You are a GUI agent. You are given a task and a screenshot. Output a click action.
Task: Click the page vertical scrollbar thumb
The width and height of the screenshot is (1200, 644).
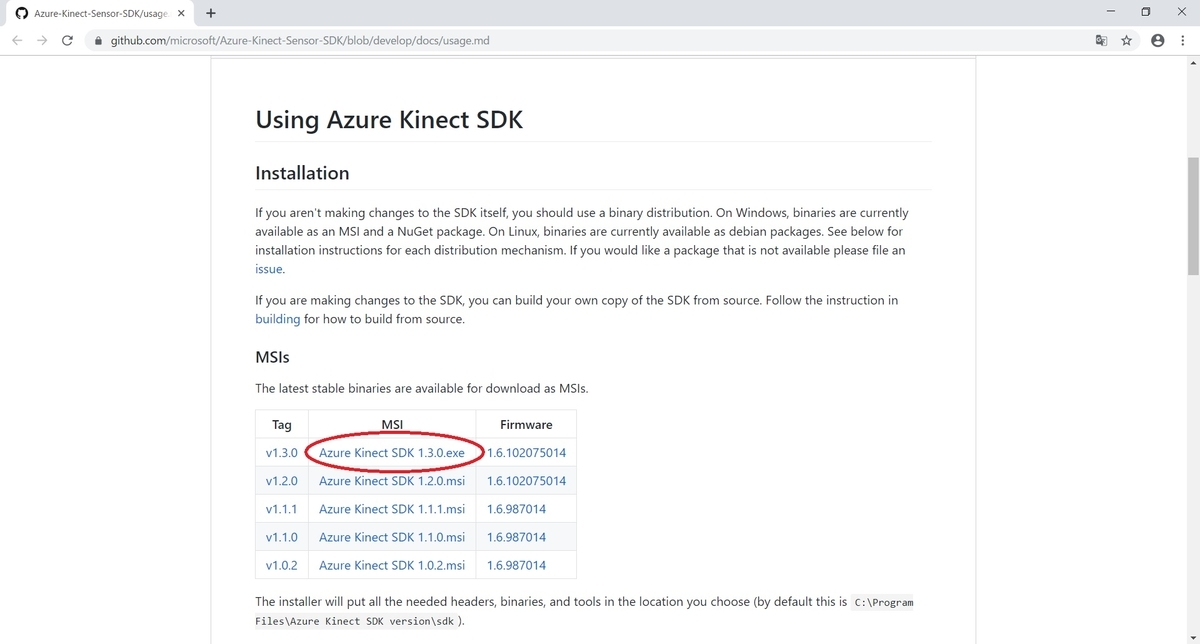pyautogui.click(x=1192, y=215)
